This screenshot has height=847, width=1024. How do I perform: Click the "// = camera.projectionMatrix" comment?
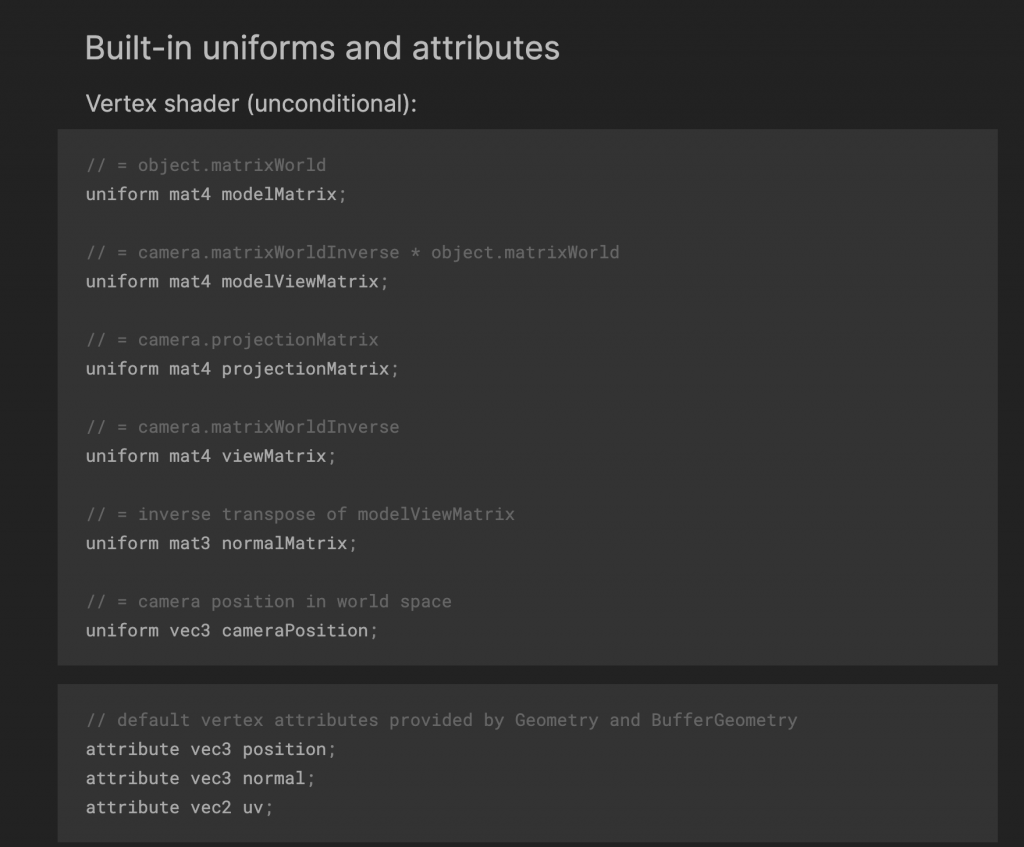coord(232,340)
